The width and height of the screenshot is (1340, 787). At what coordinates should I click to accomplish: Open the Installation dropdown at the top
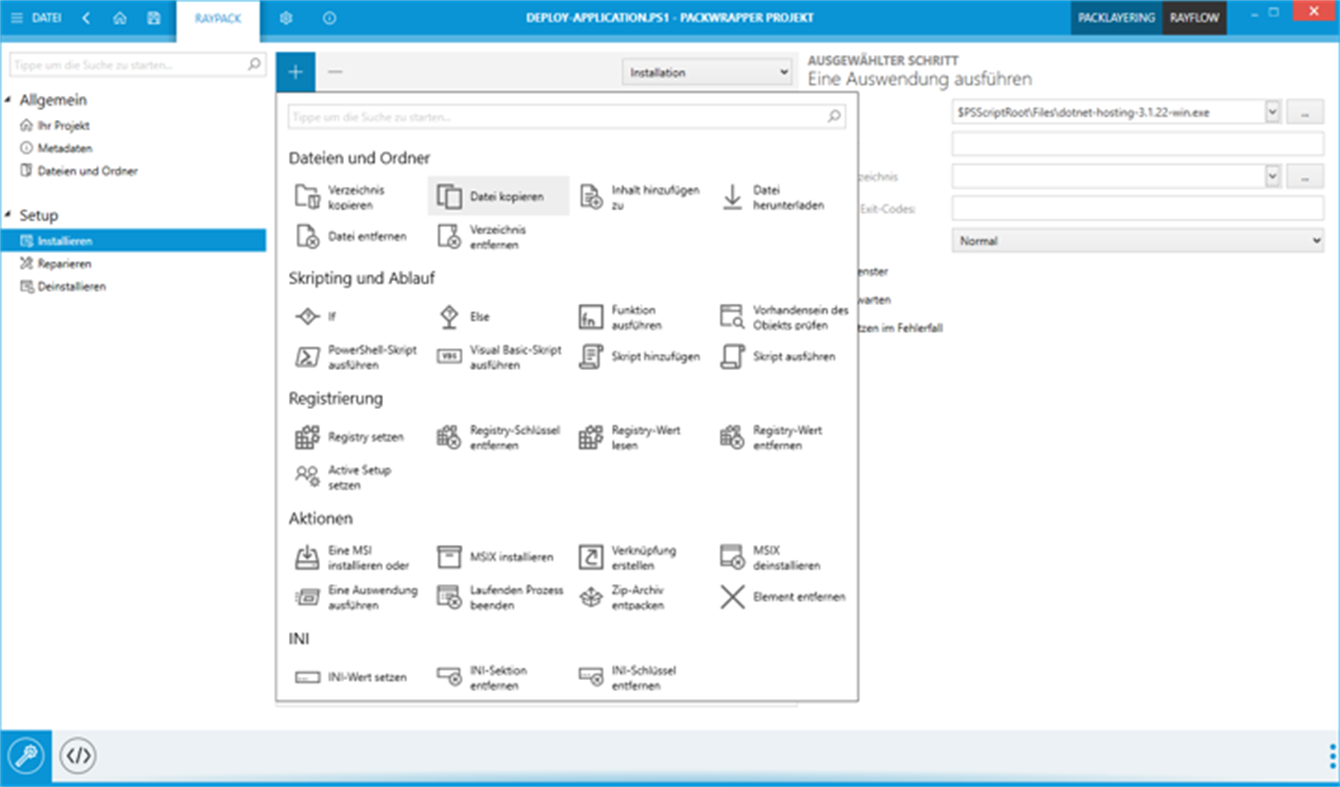click(707, 71)
